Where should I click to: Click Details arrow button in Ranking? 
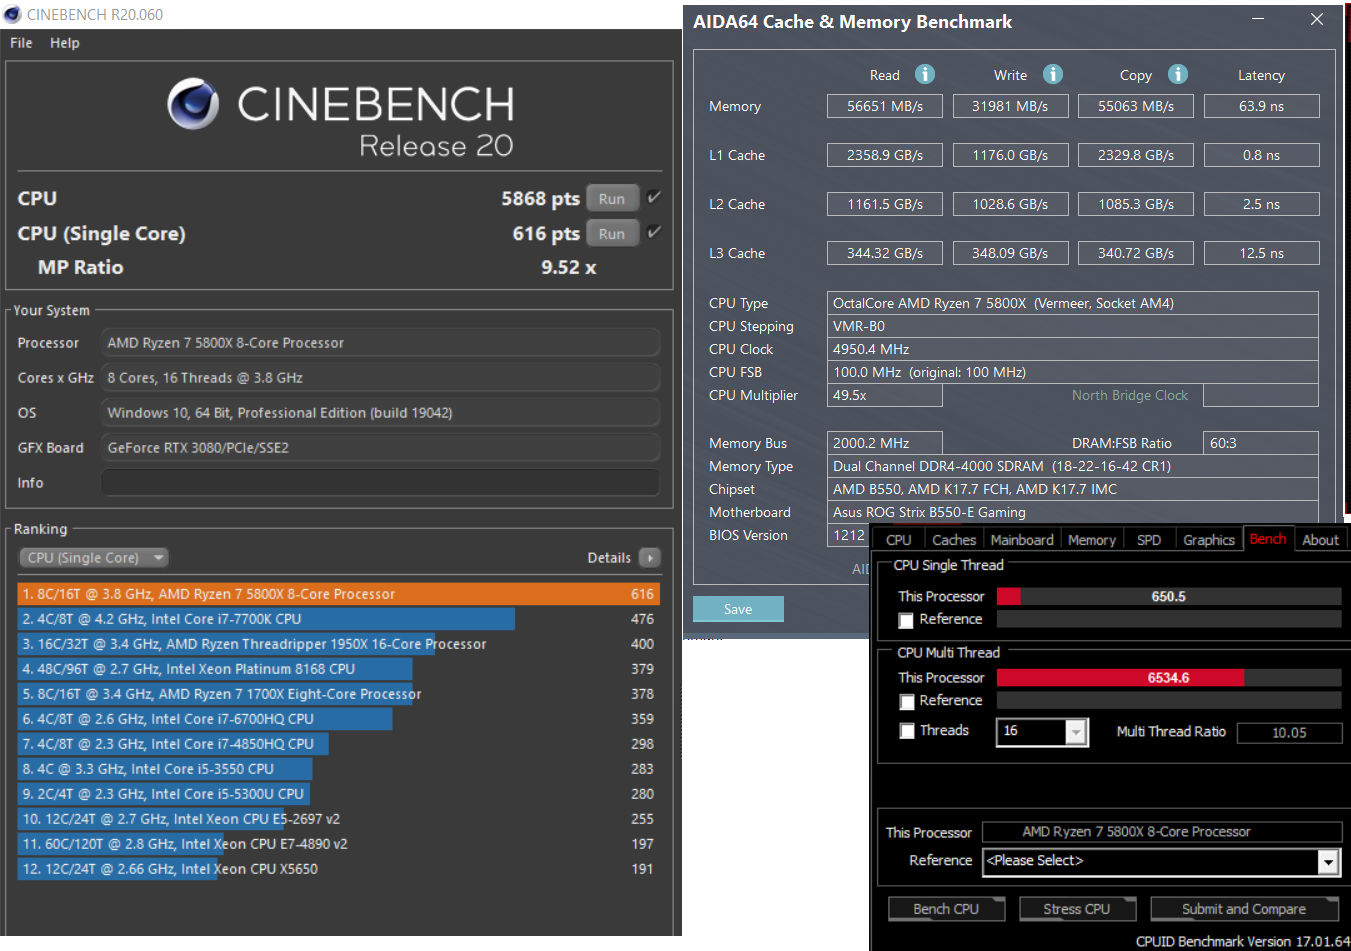tap(649, 558)
